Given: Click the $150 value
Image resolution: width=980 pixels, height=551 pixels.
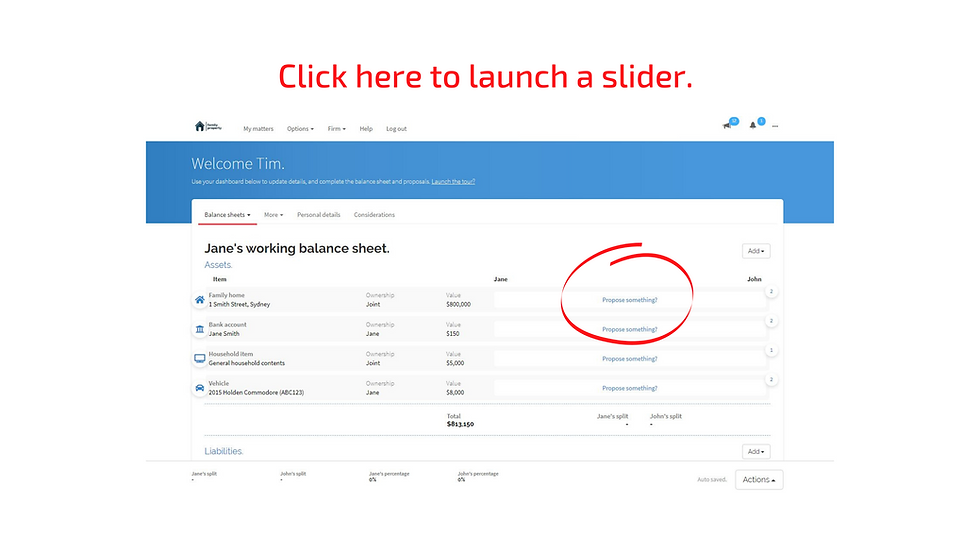Looking at the screenshot, I should 452,334.
